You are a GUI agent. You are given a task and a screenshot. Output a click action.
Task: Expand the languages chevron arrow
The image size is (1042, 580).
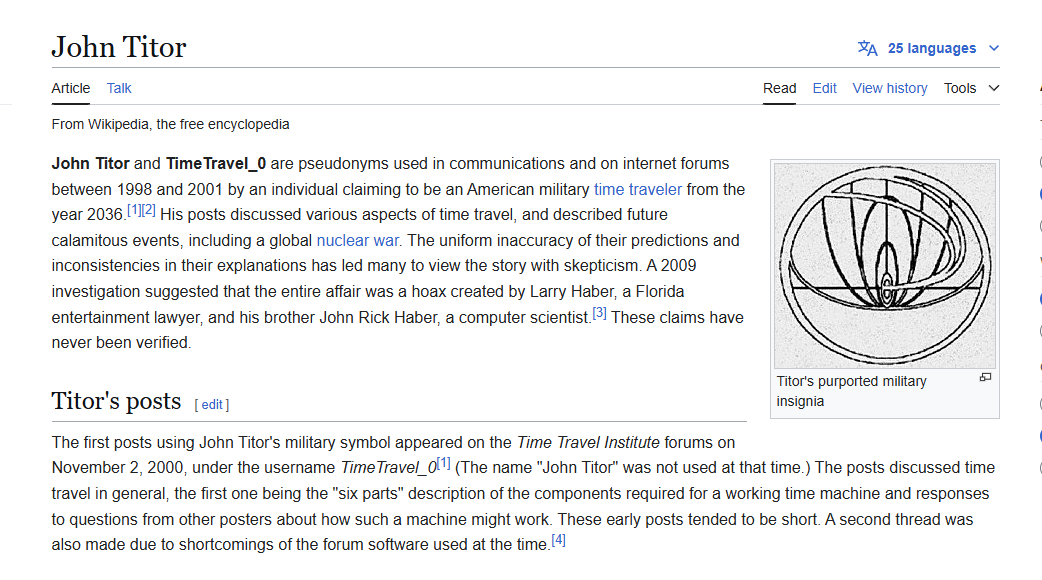pos(994,48)
